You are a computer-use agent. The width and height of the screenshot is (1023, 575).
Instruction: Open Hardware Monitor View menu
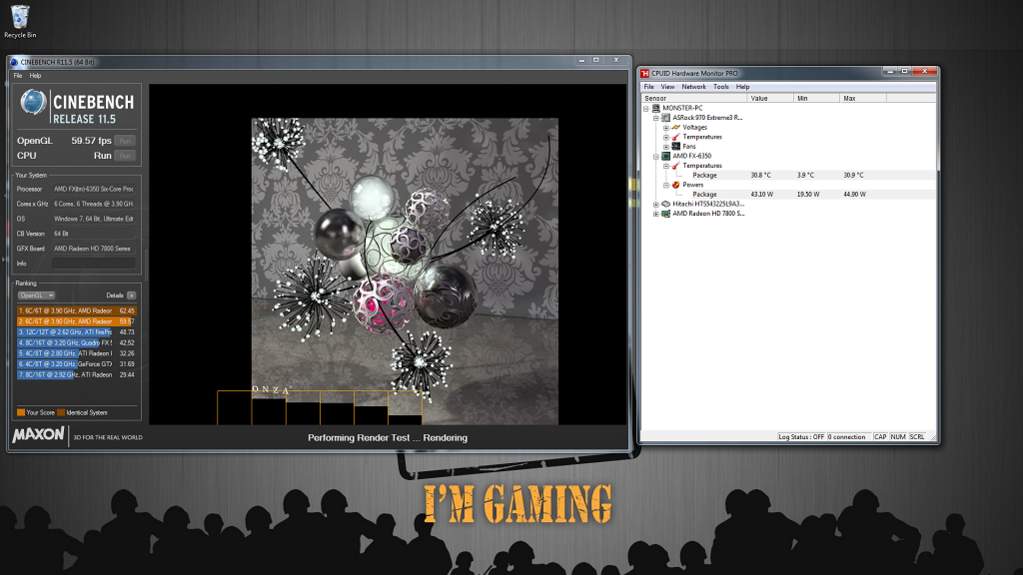point(667,87)
